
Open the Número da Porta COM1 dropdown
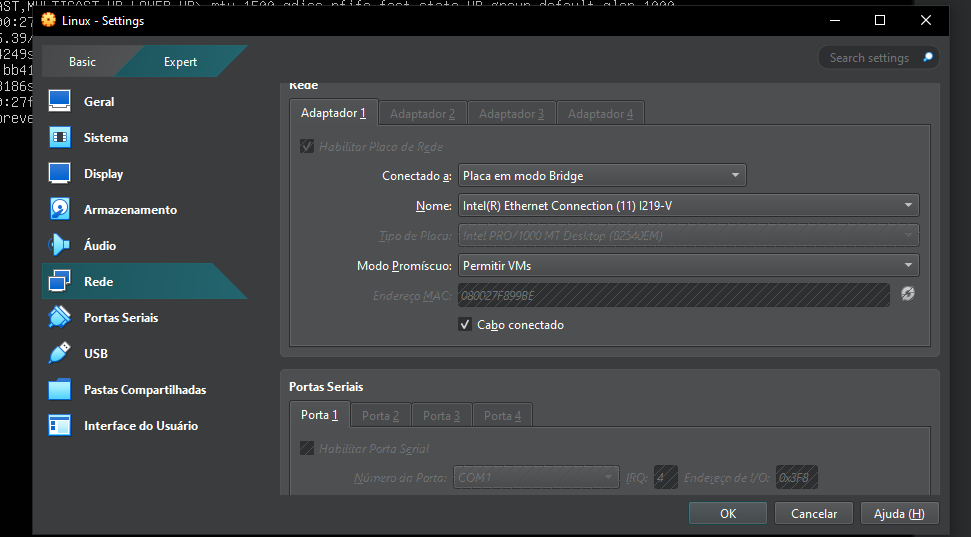point(536,478)
